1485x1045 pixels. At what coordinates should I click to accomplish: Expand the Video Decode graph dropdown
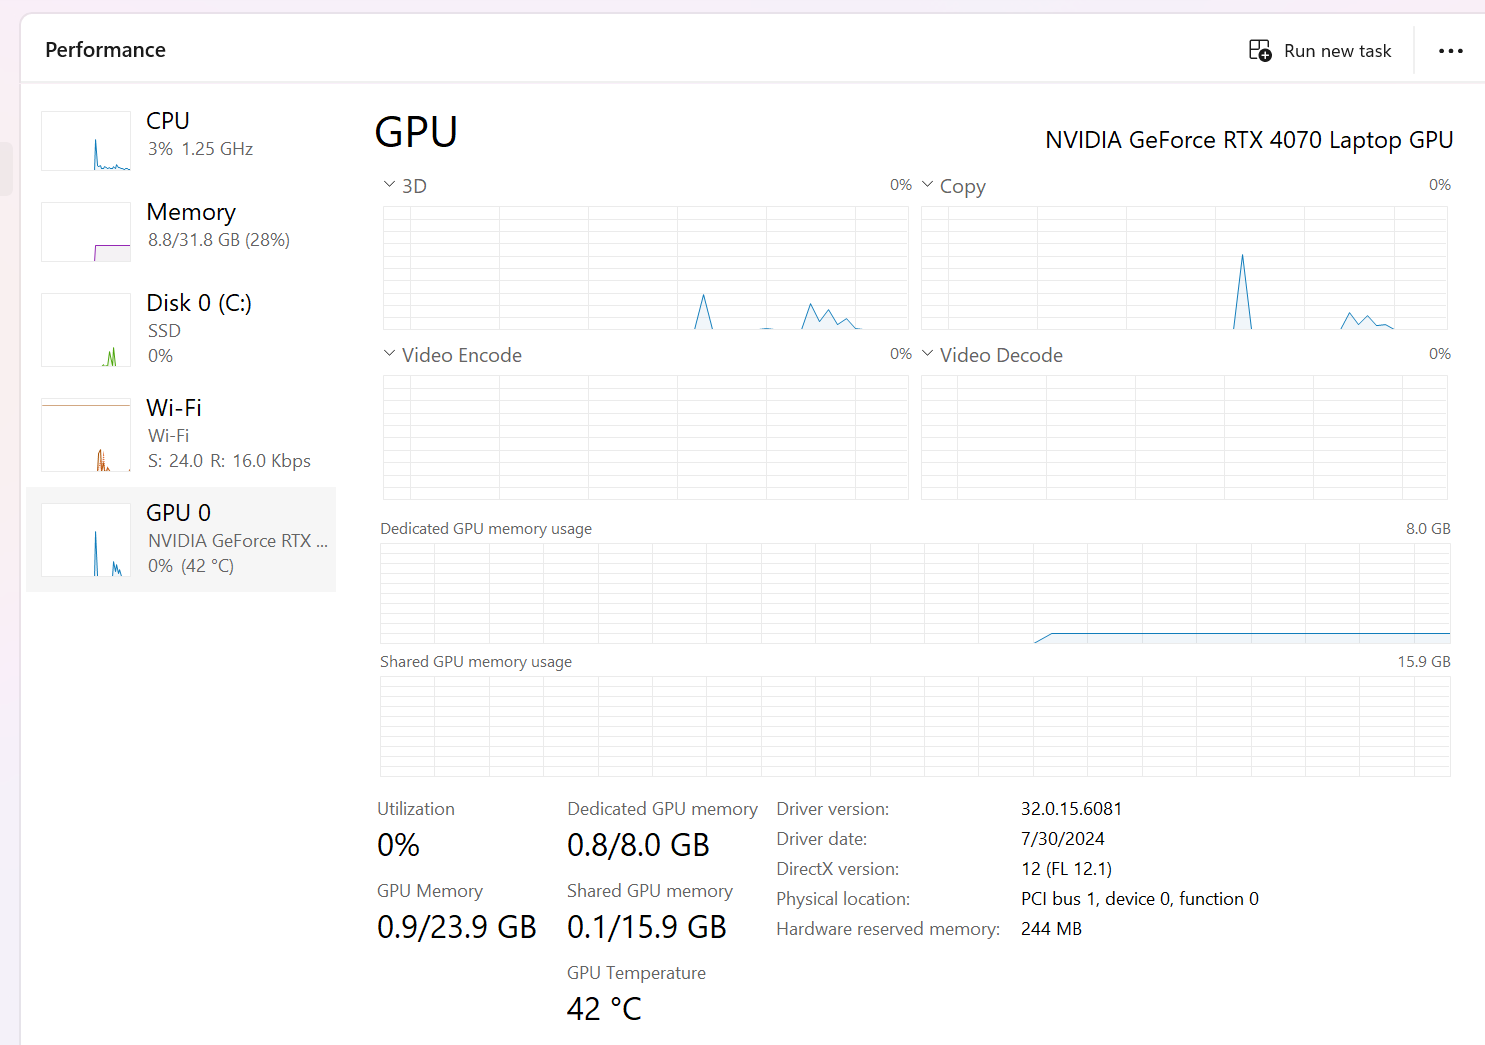(x=992, y=355)
